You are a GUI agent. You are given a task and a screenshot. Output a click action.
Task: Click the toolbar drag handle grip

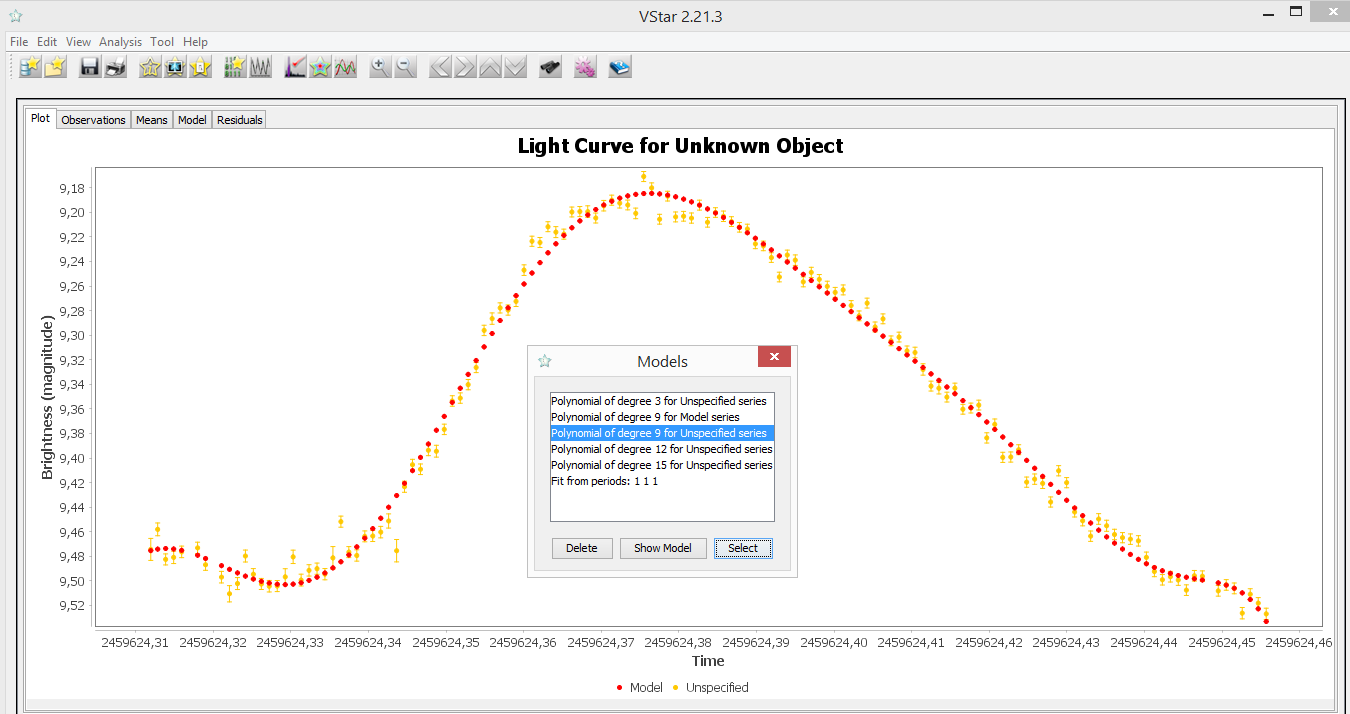[12, 67]
